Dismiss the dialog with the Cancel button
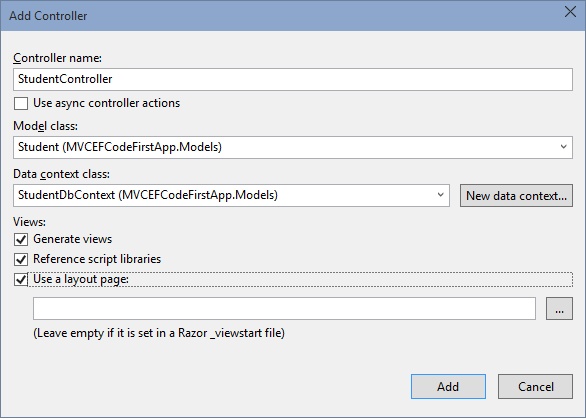Screen dimensions: 586x419 pos(535,386)
